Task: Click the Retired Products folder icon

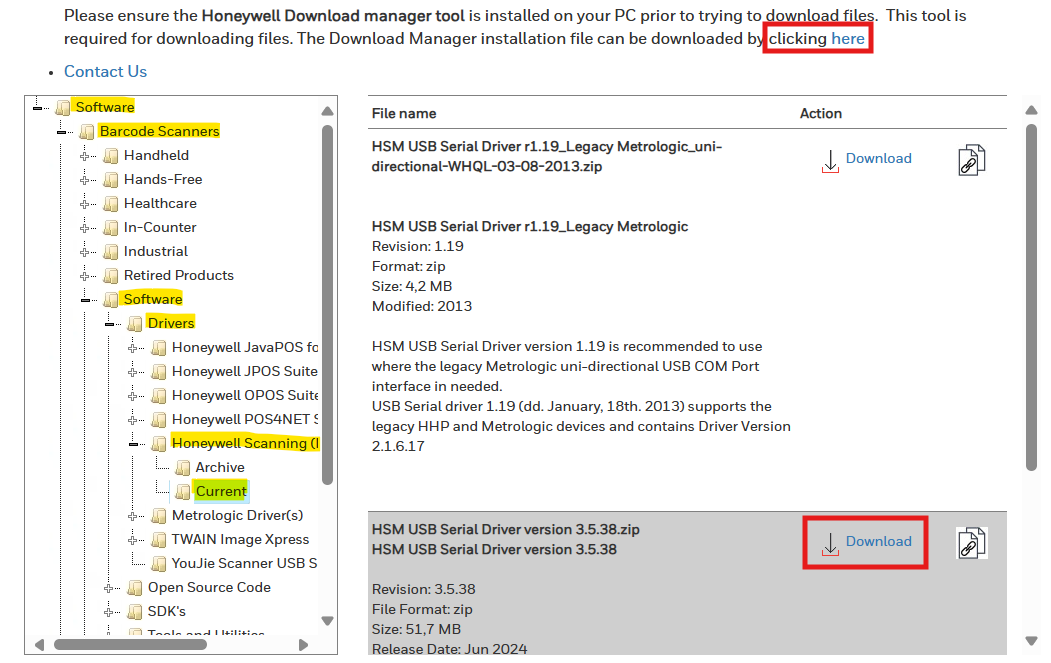Action: click(x=111, y=275)
